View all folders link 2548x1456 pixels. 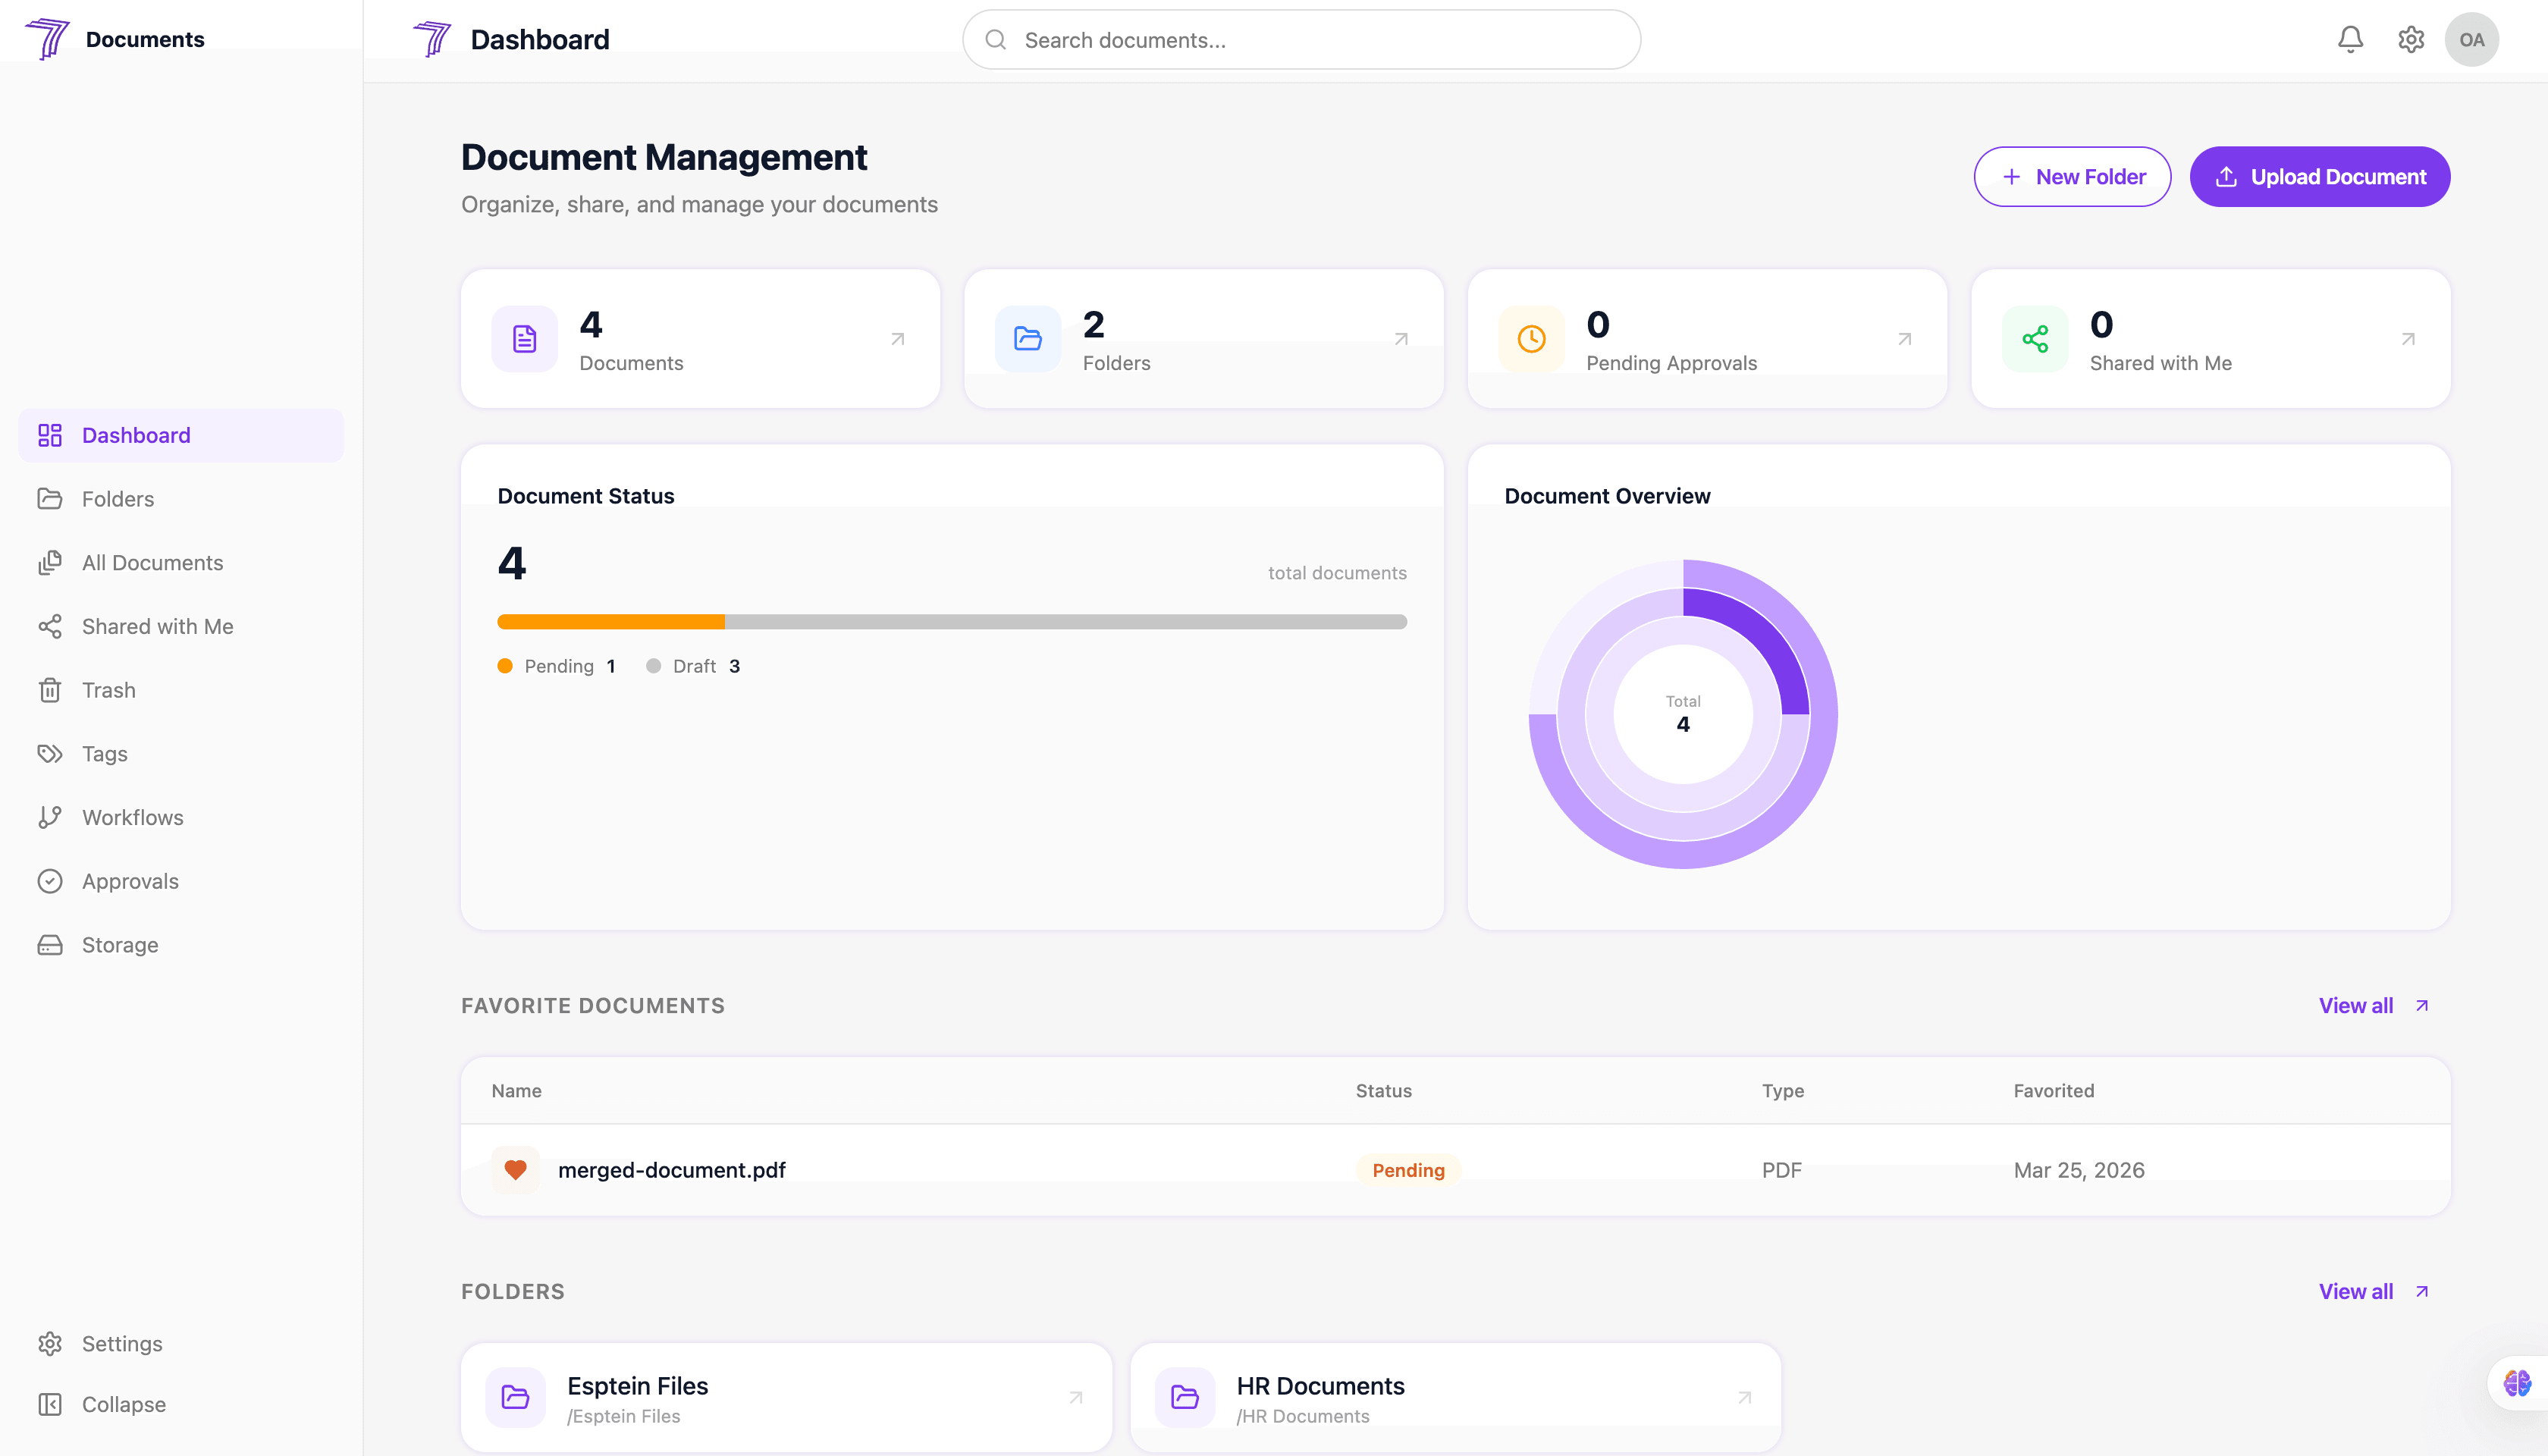pyautogui.click(x=2374, y=1291)
